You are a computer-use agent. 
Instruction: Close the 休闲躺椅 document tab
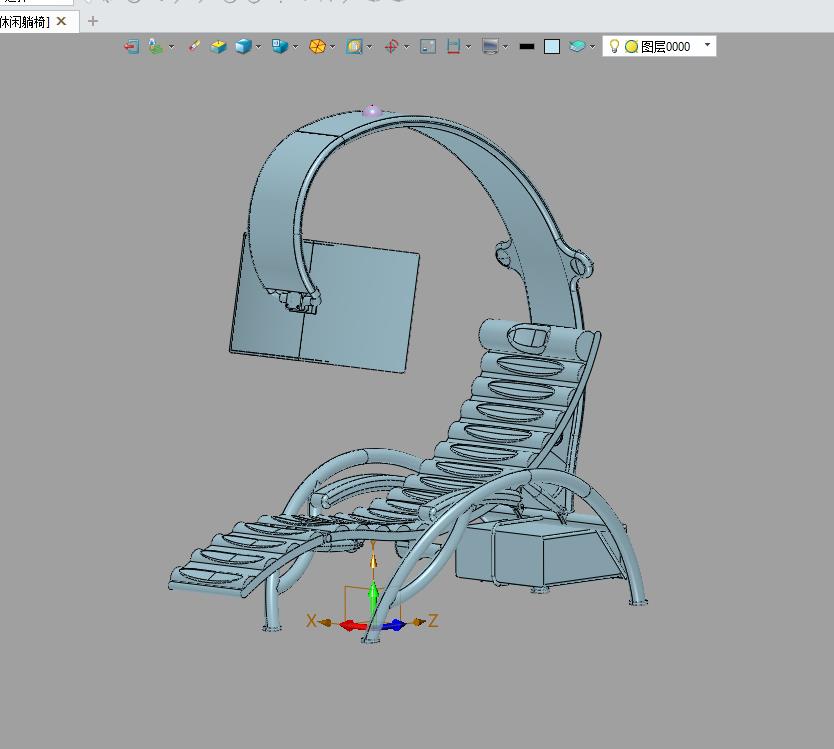click(62, 21)
